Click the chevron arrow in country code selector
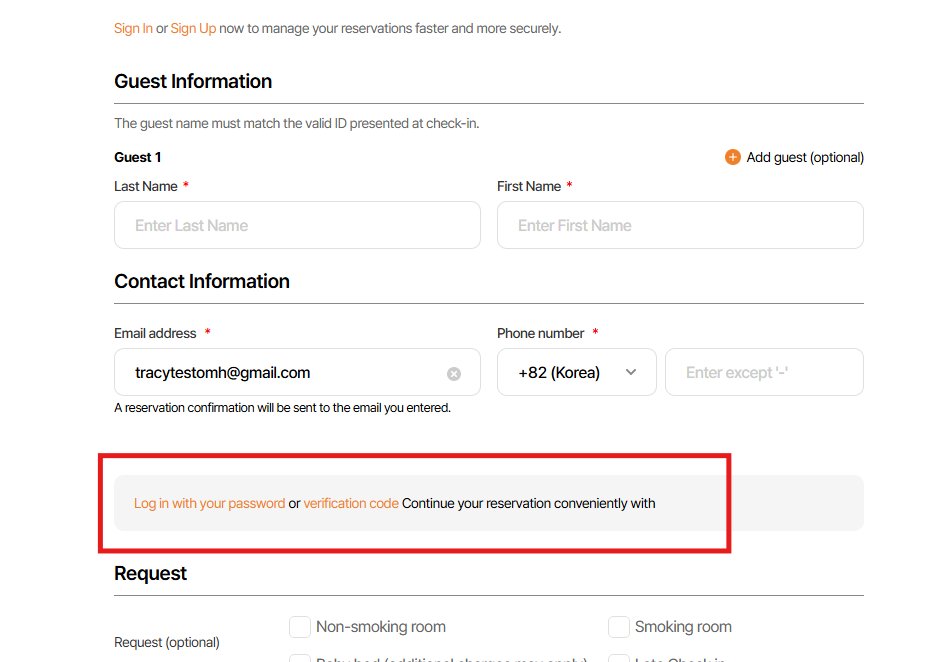933x662 pixels. coord(631,372)
